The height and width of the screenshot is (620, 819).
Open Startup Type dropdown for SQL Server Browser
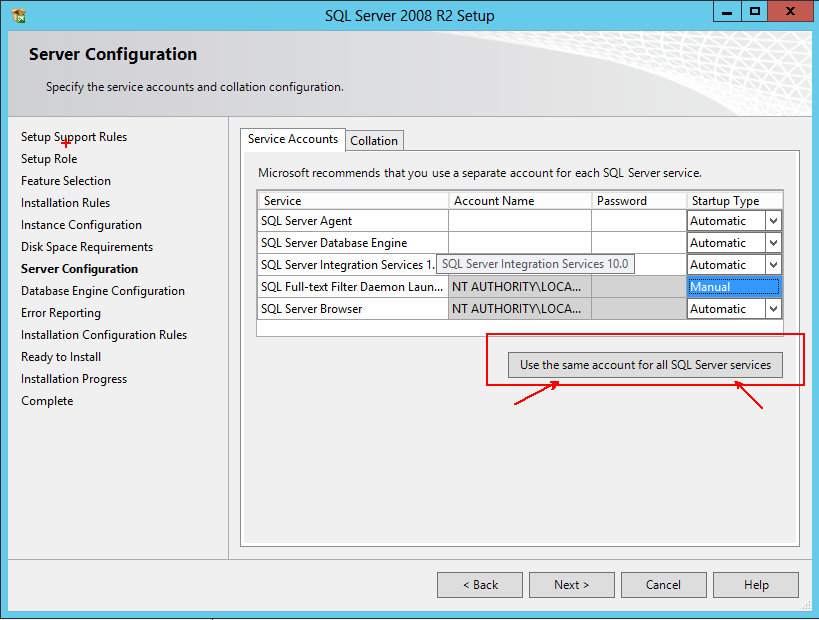coord(774,309)
